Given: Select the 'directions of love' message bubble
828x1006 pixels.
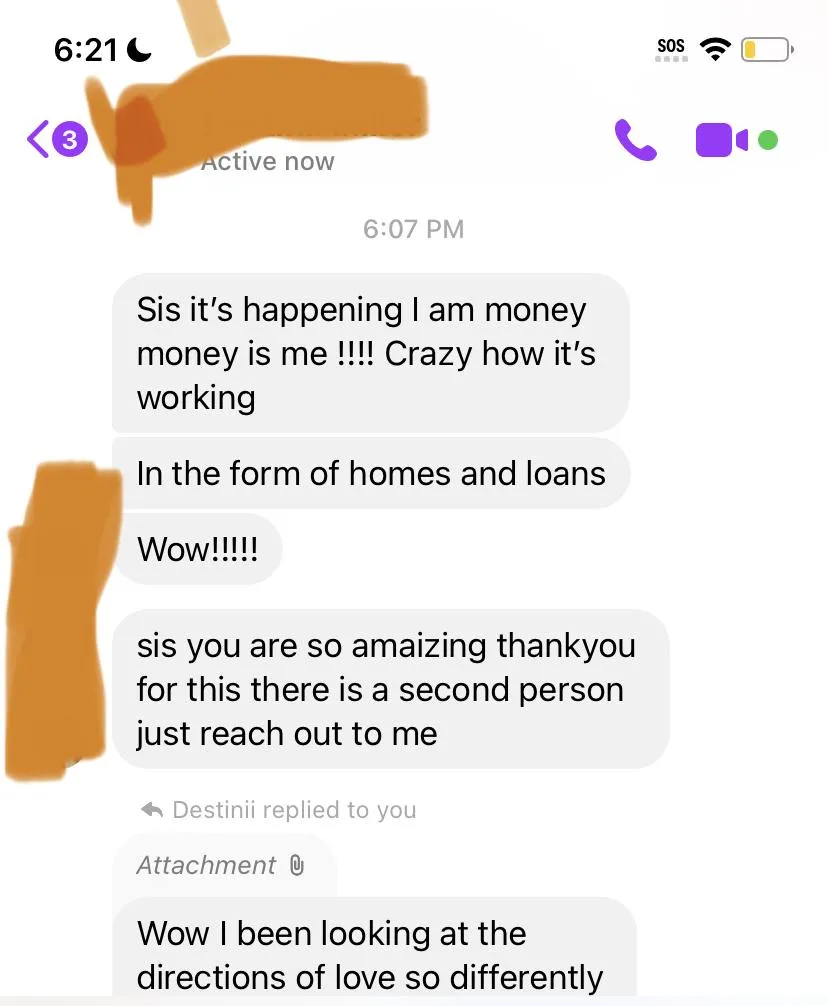Looking at the screenshot, I should 375,952.
